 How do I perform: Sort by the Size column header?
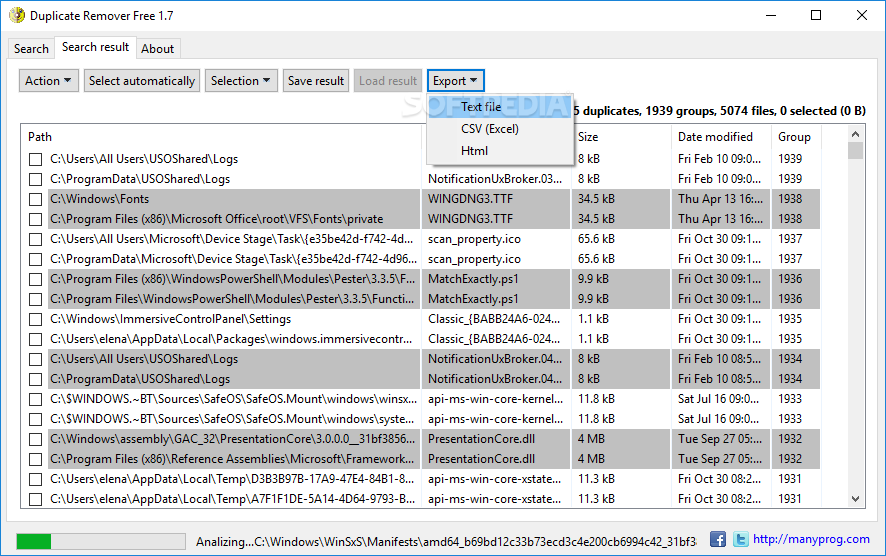pos(622,137)
